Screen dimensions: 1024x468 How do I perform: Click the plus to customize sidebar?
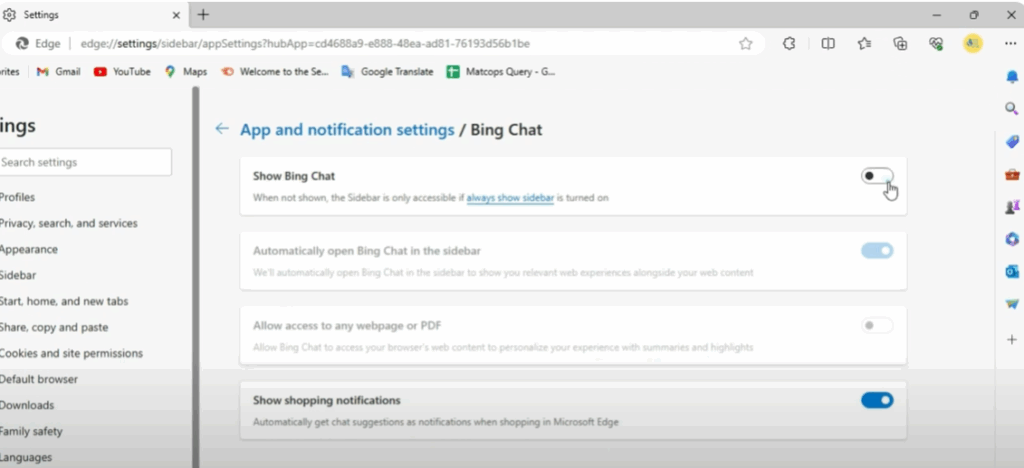click(x=1011, y=339)
